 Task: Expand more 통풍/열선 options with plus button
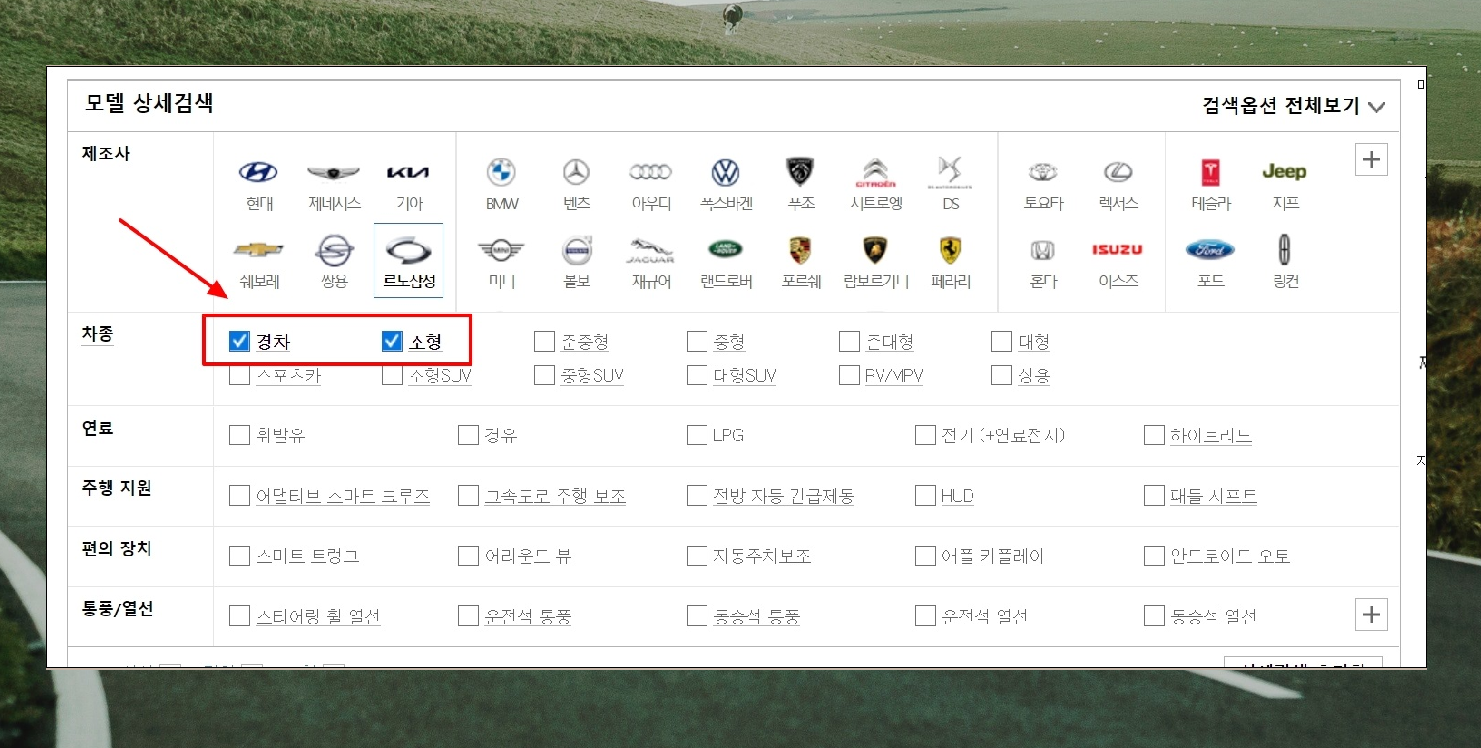point(1371,614)
